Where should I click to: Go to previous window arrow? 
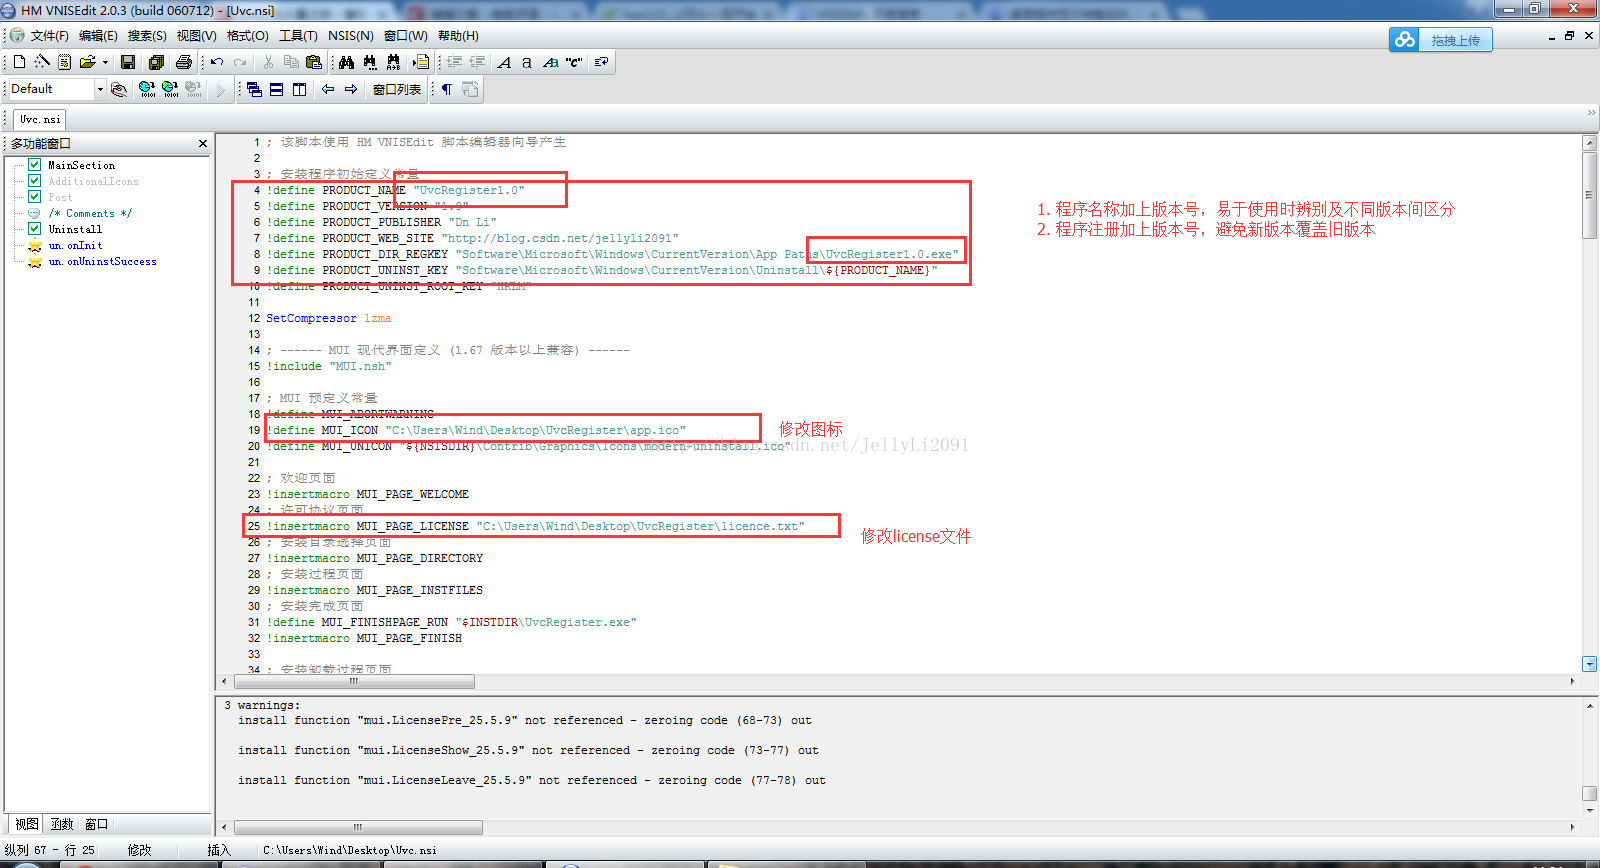coord(328,90)
